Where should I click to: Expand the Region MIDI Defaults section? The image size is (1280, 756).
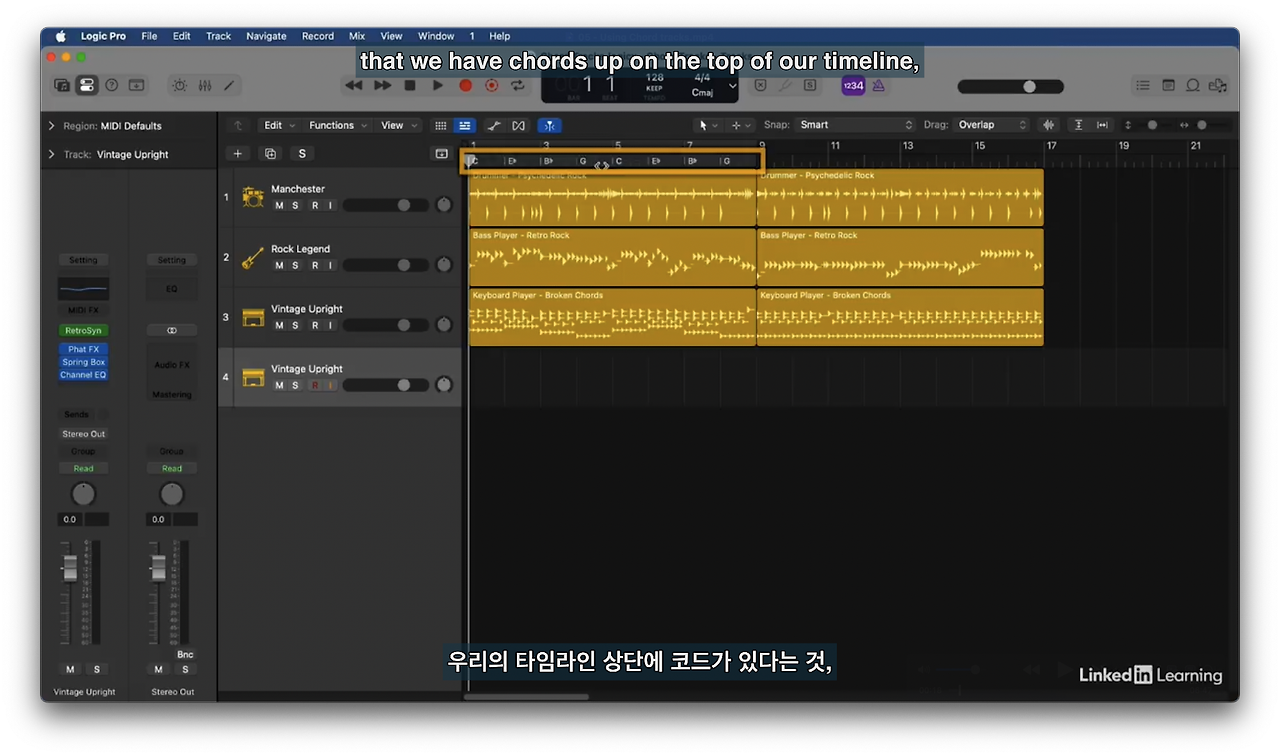tap(51, 126)
